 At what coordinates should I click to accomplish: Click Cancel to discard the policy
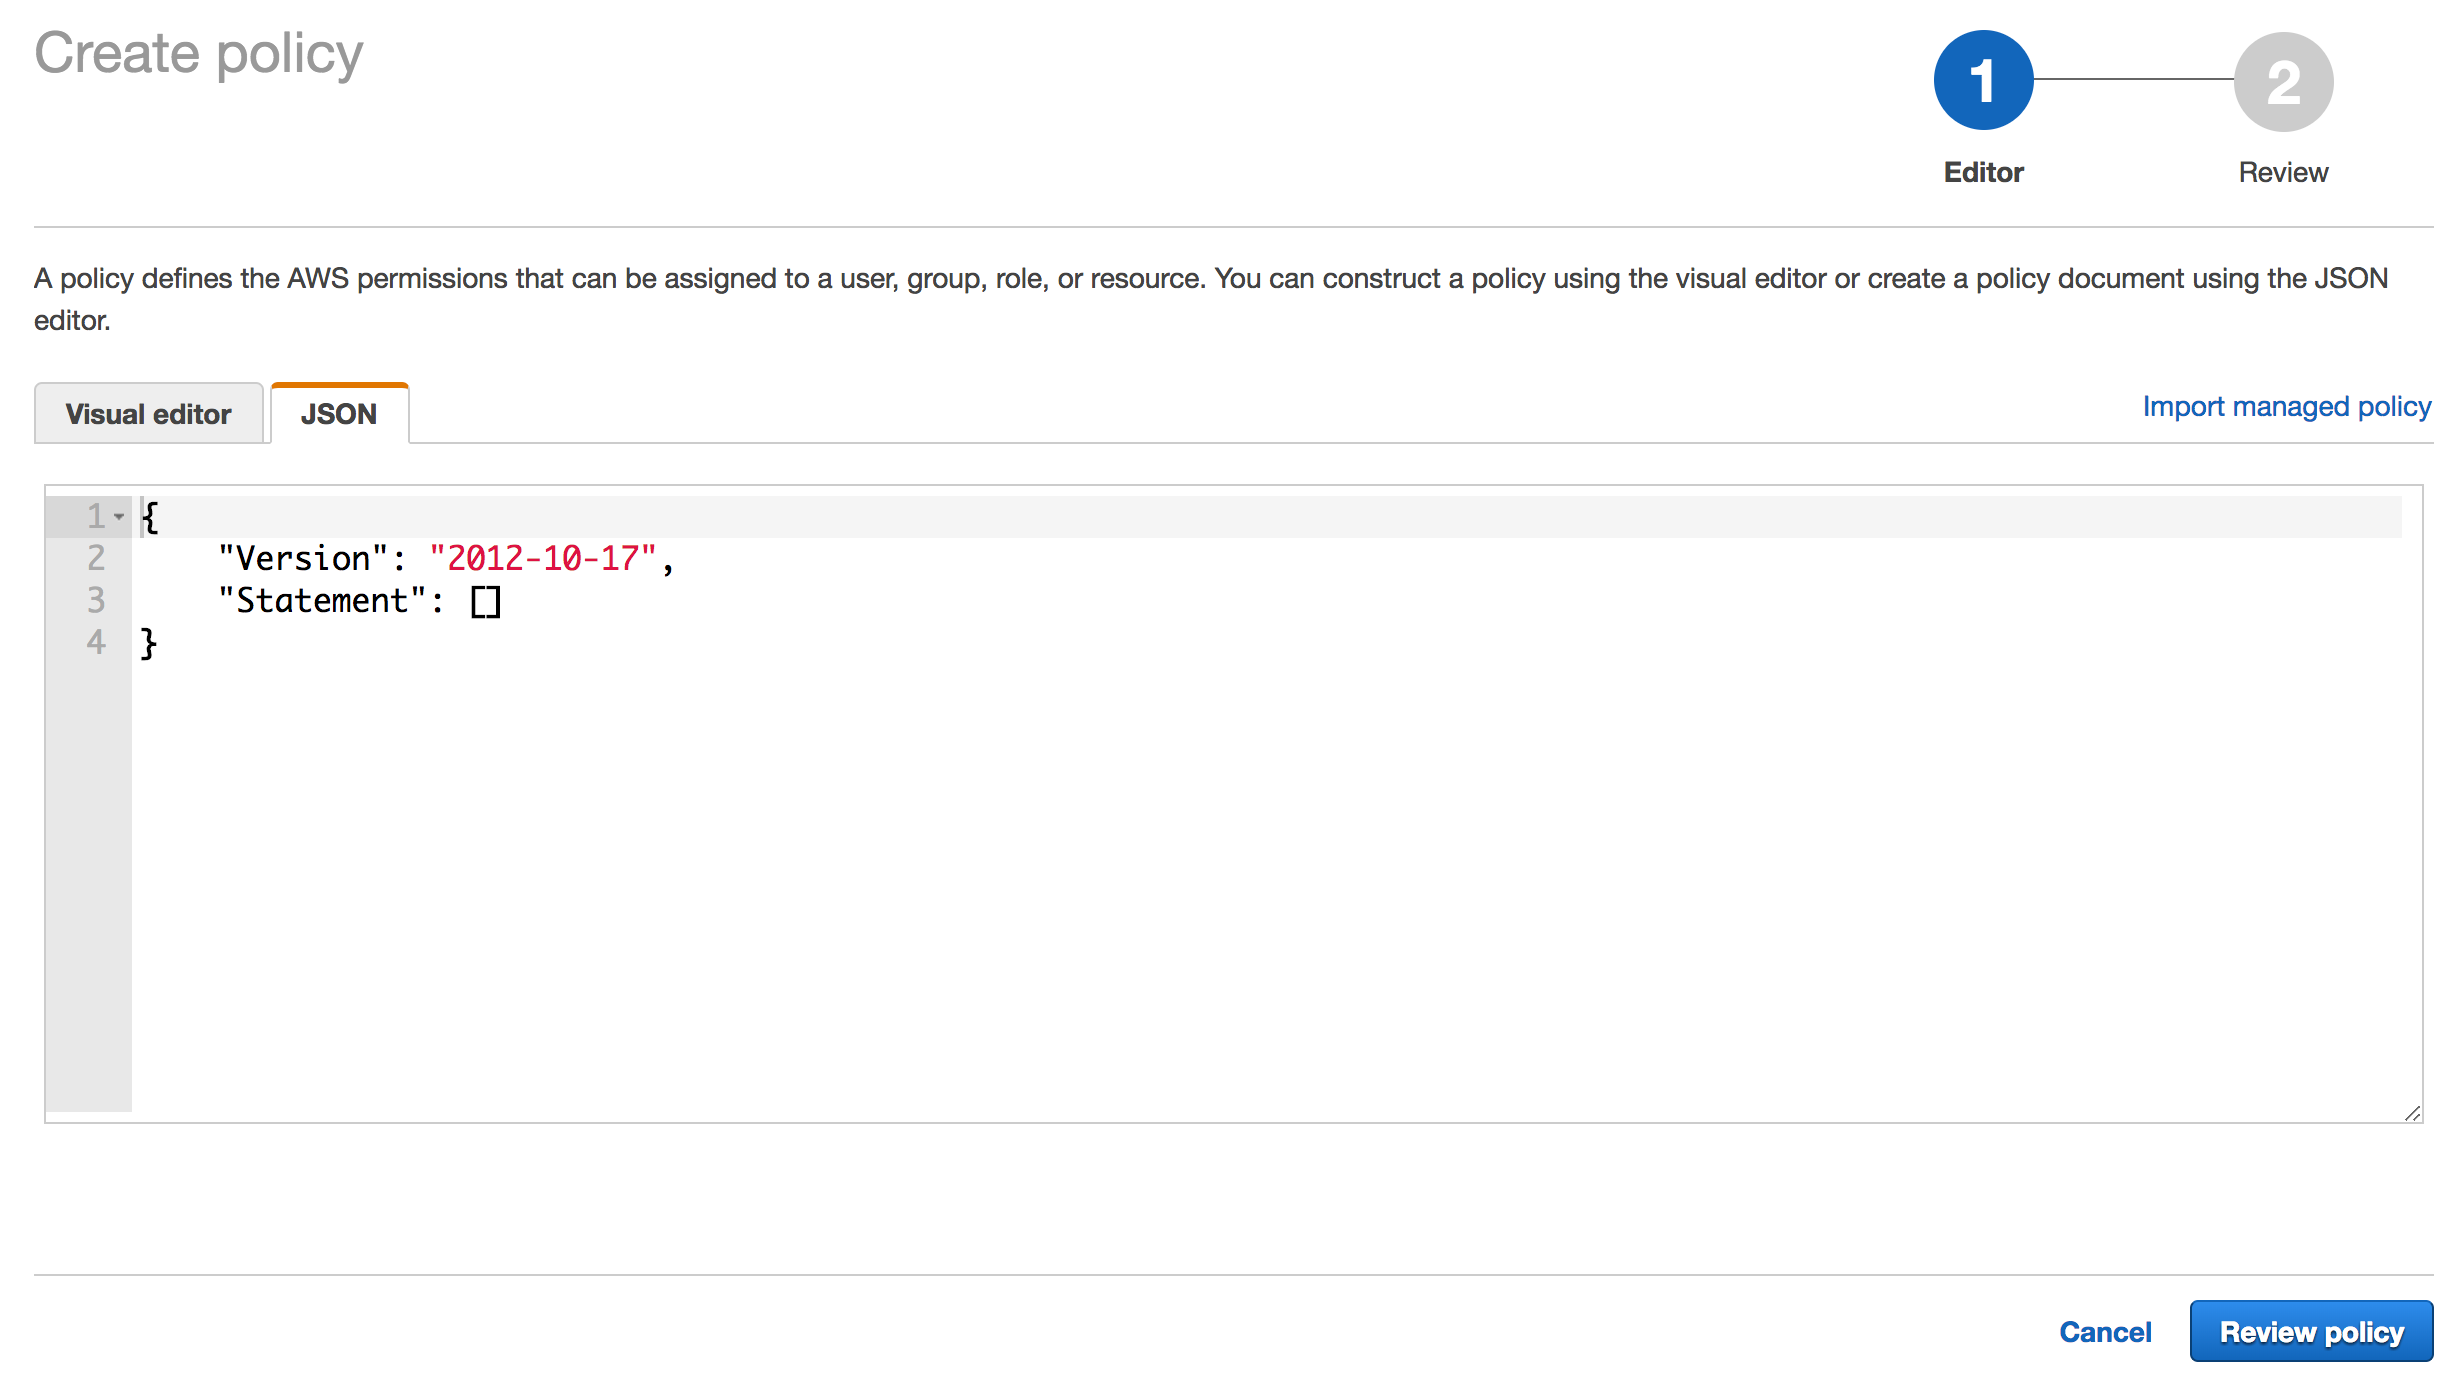pos(2105,1331)
